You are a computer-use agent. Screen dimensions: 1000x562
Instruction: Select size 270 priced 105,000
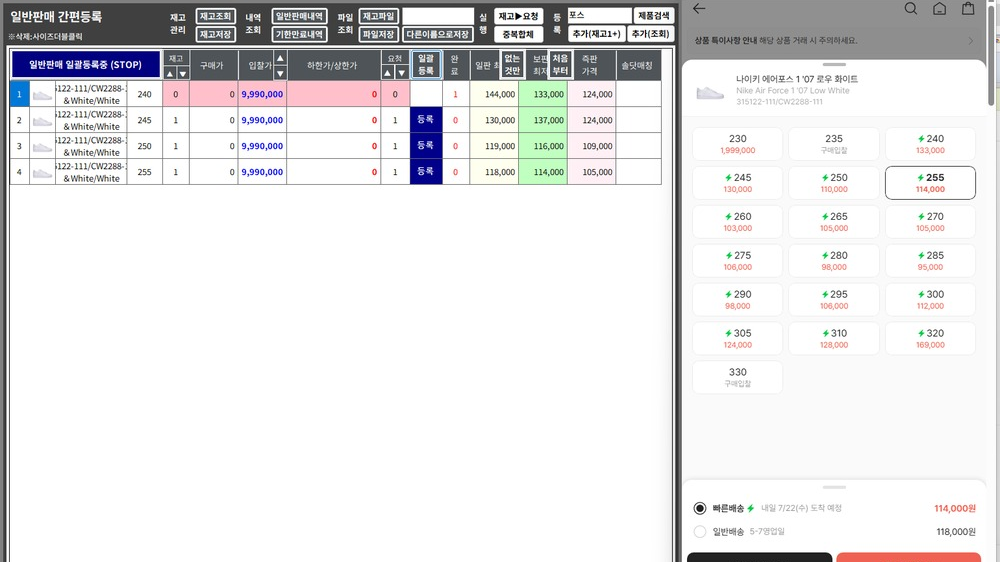click(930, 222)
